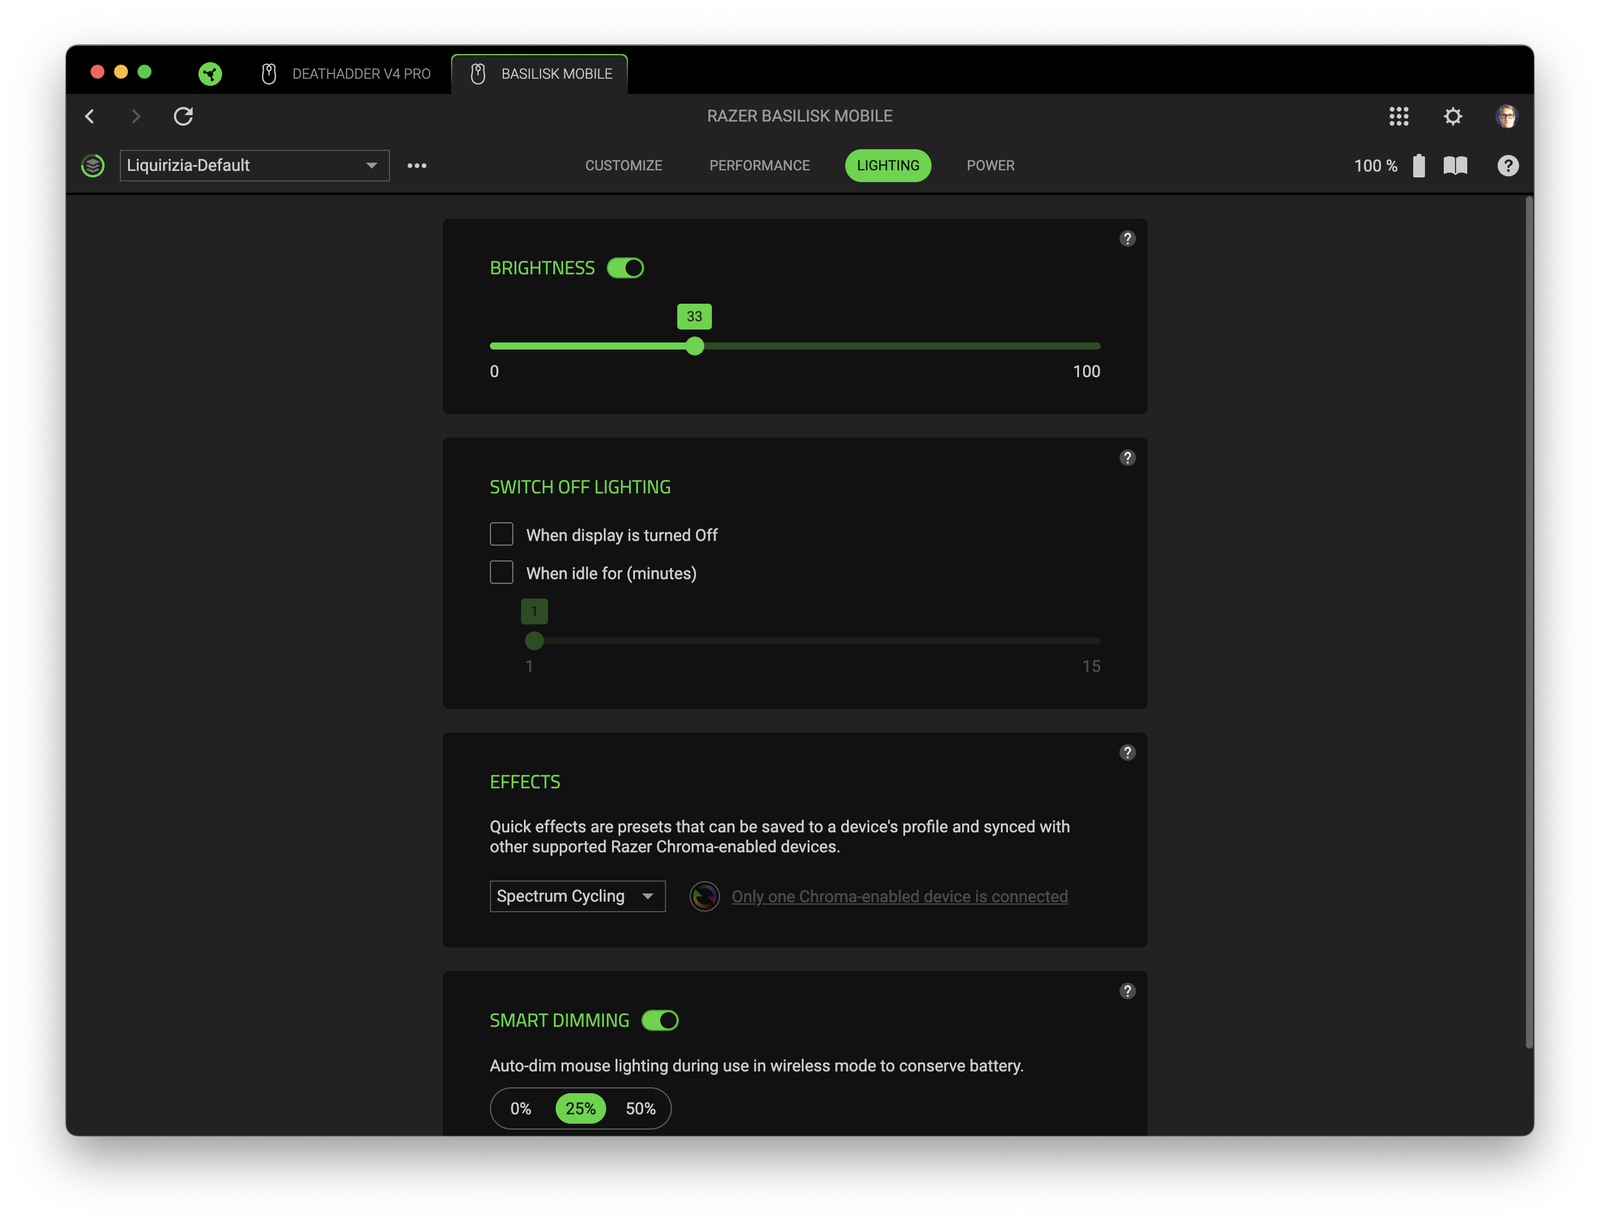Click the Chroma sync ring icon
1600x1223 pixels.
pyautogui.click(x=705, y=897)
